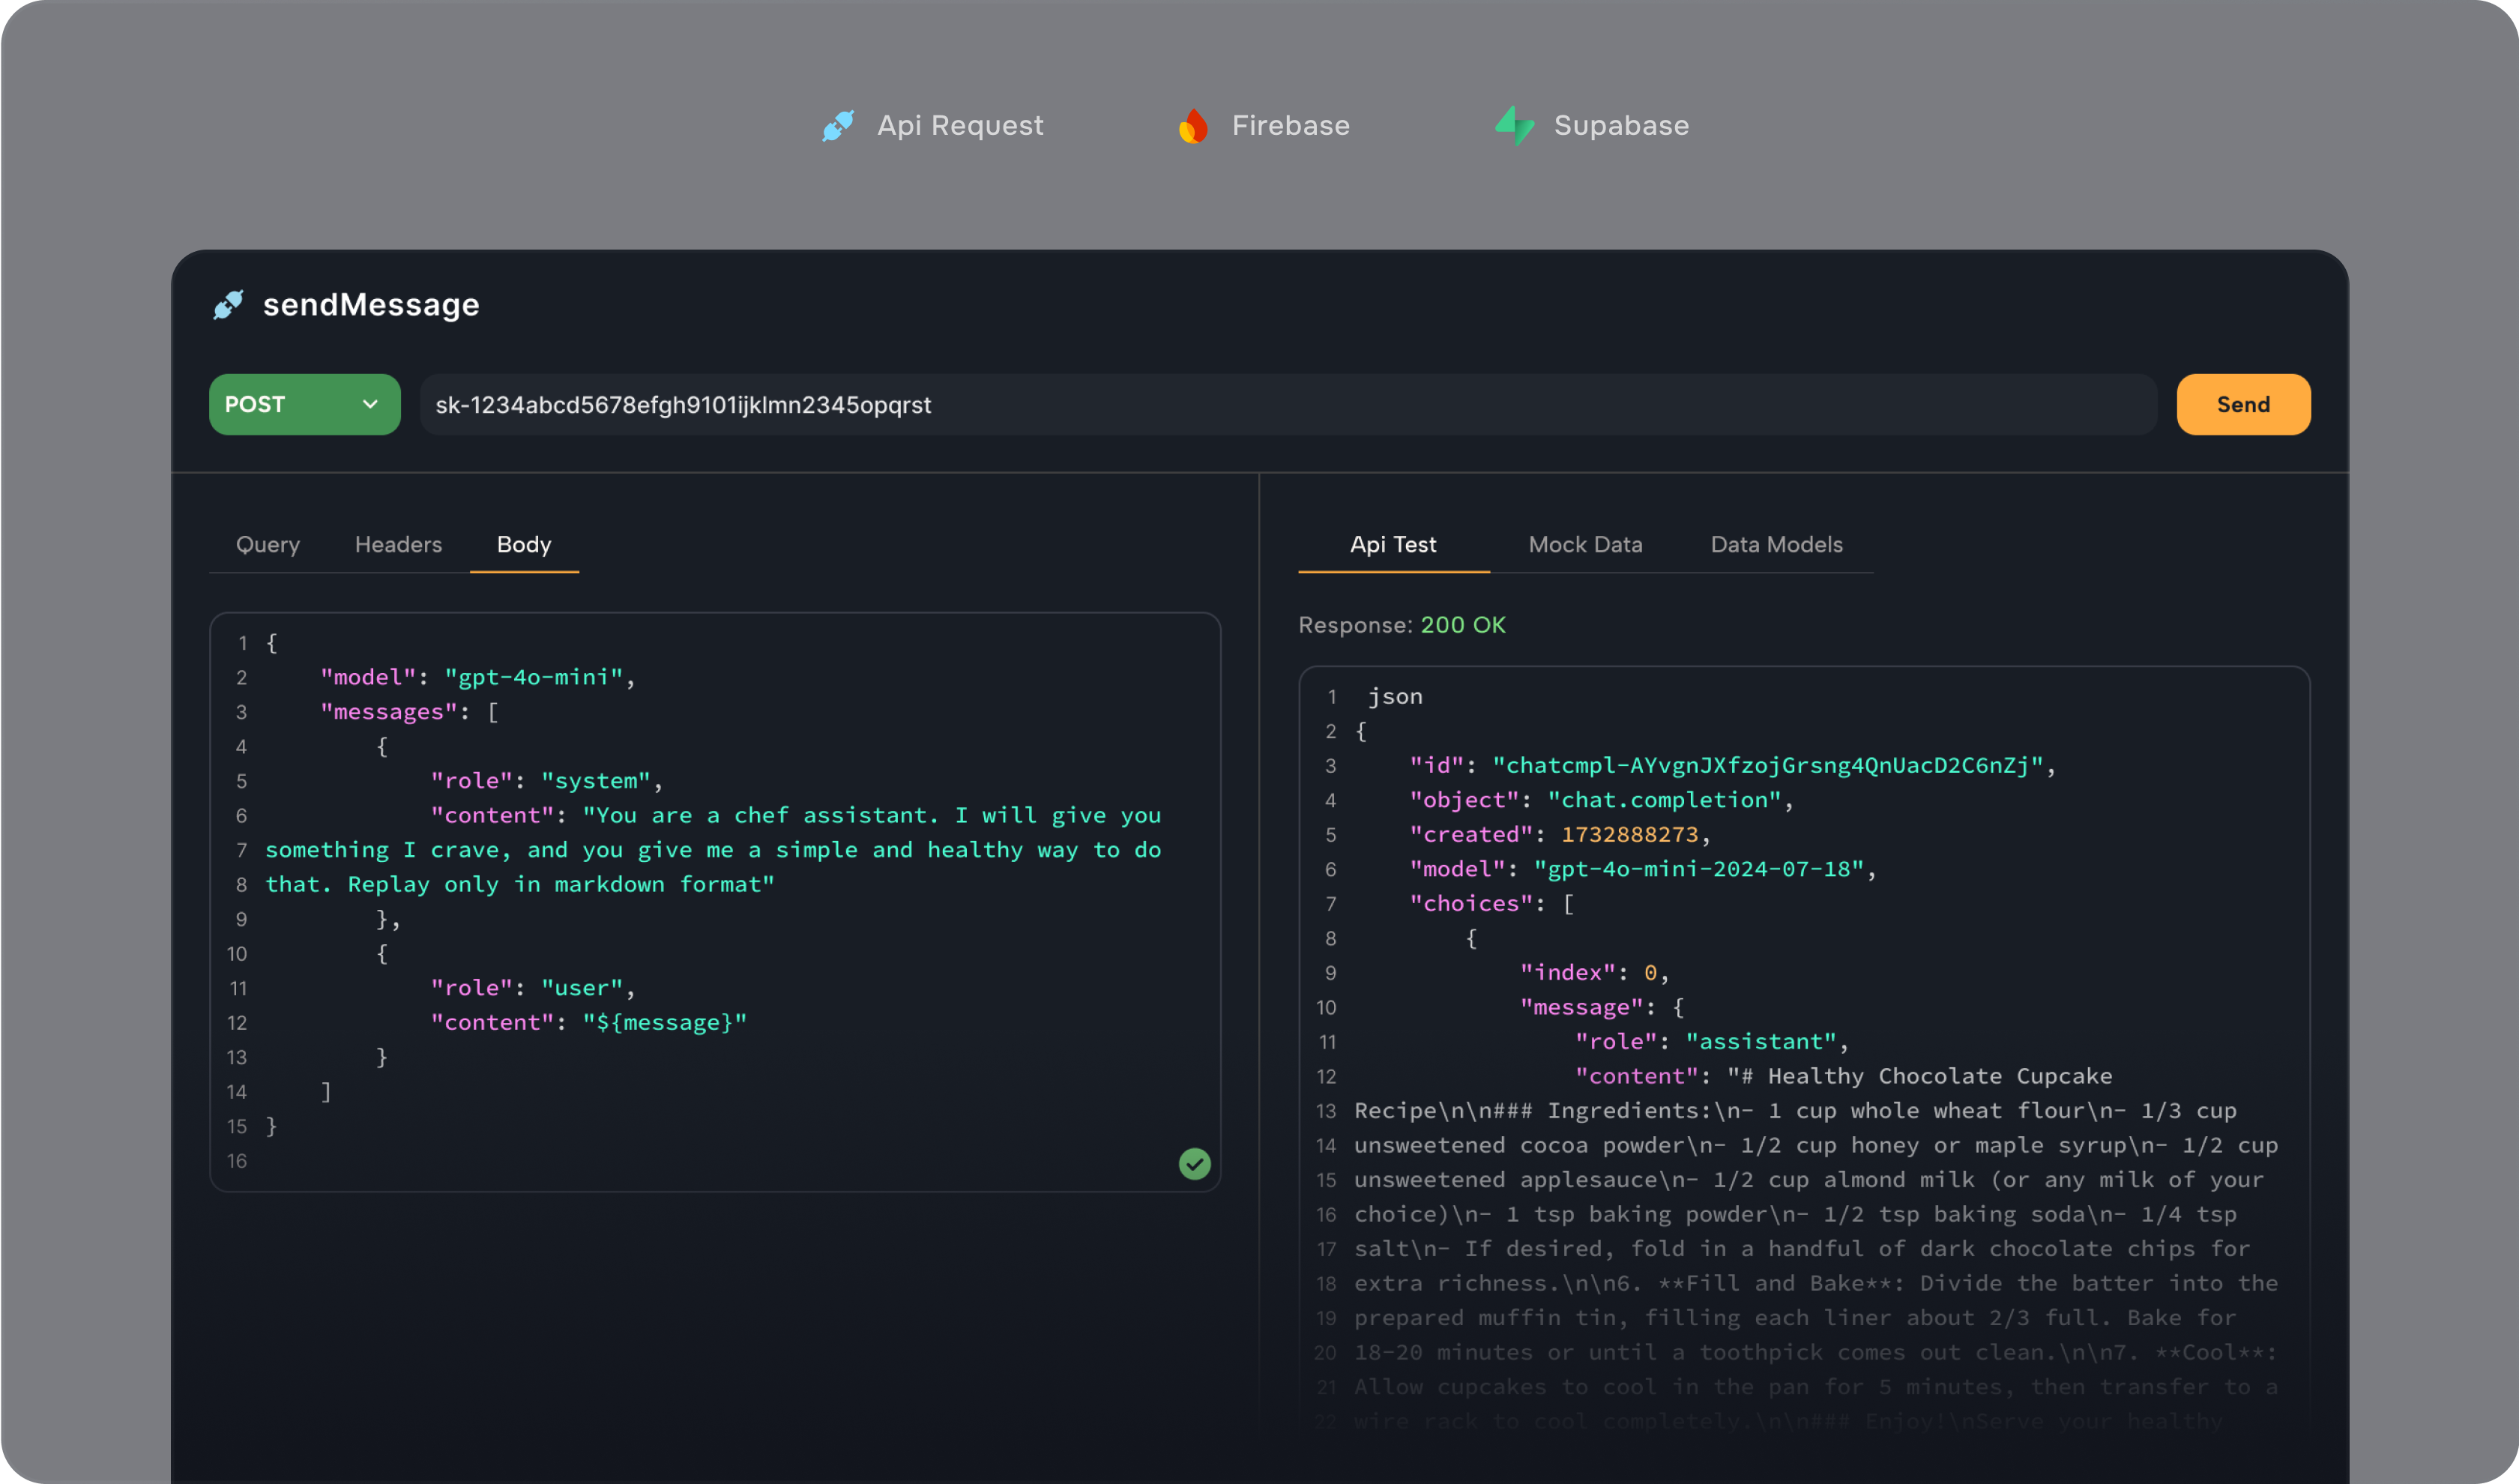Select the Firebase label at top
The image size is (2519, 1484).
[1290, 125]
